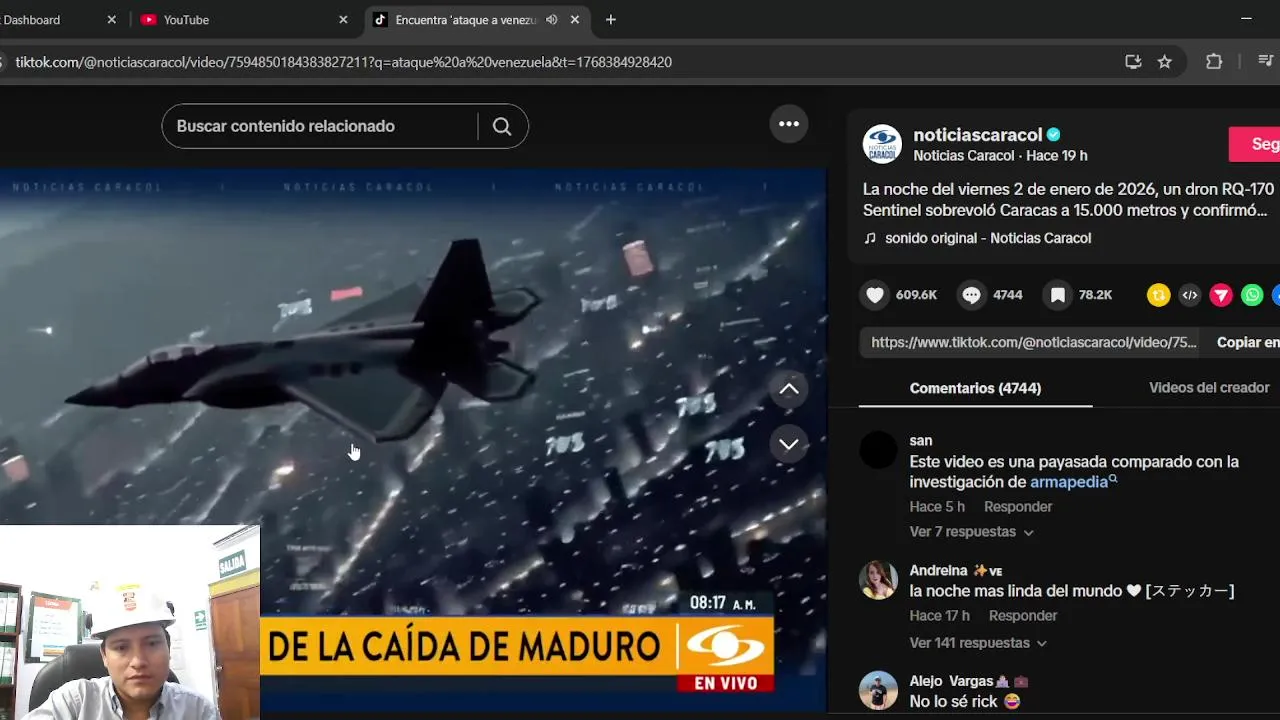Save the video with the bookmark icon
This screenshot has height=720, width=1280.
pos(1058,295)
